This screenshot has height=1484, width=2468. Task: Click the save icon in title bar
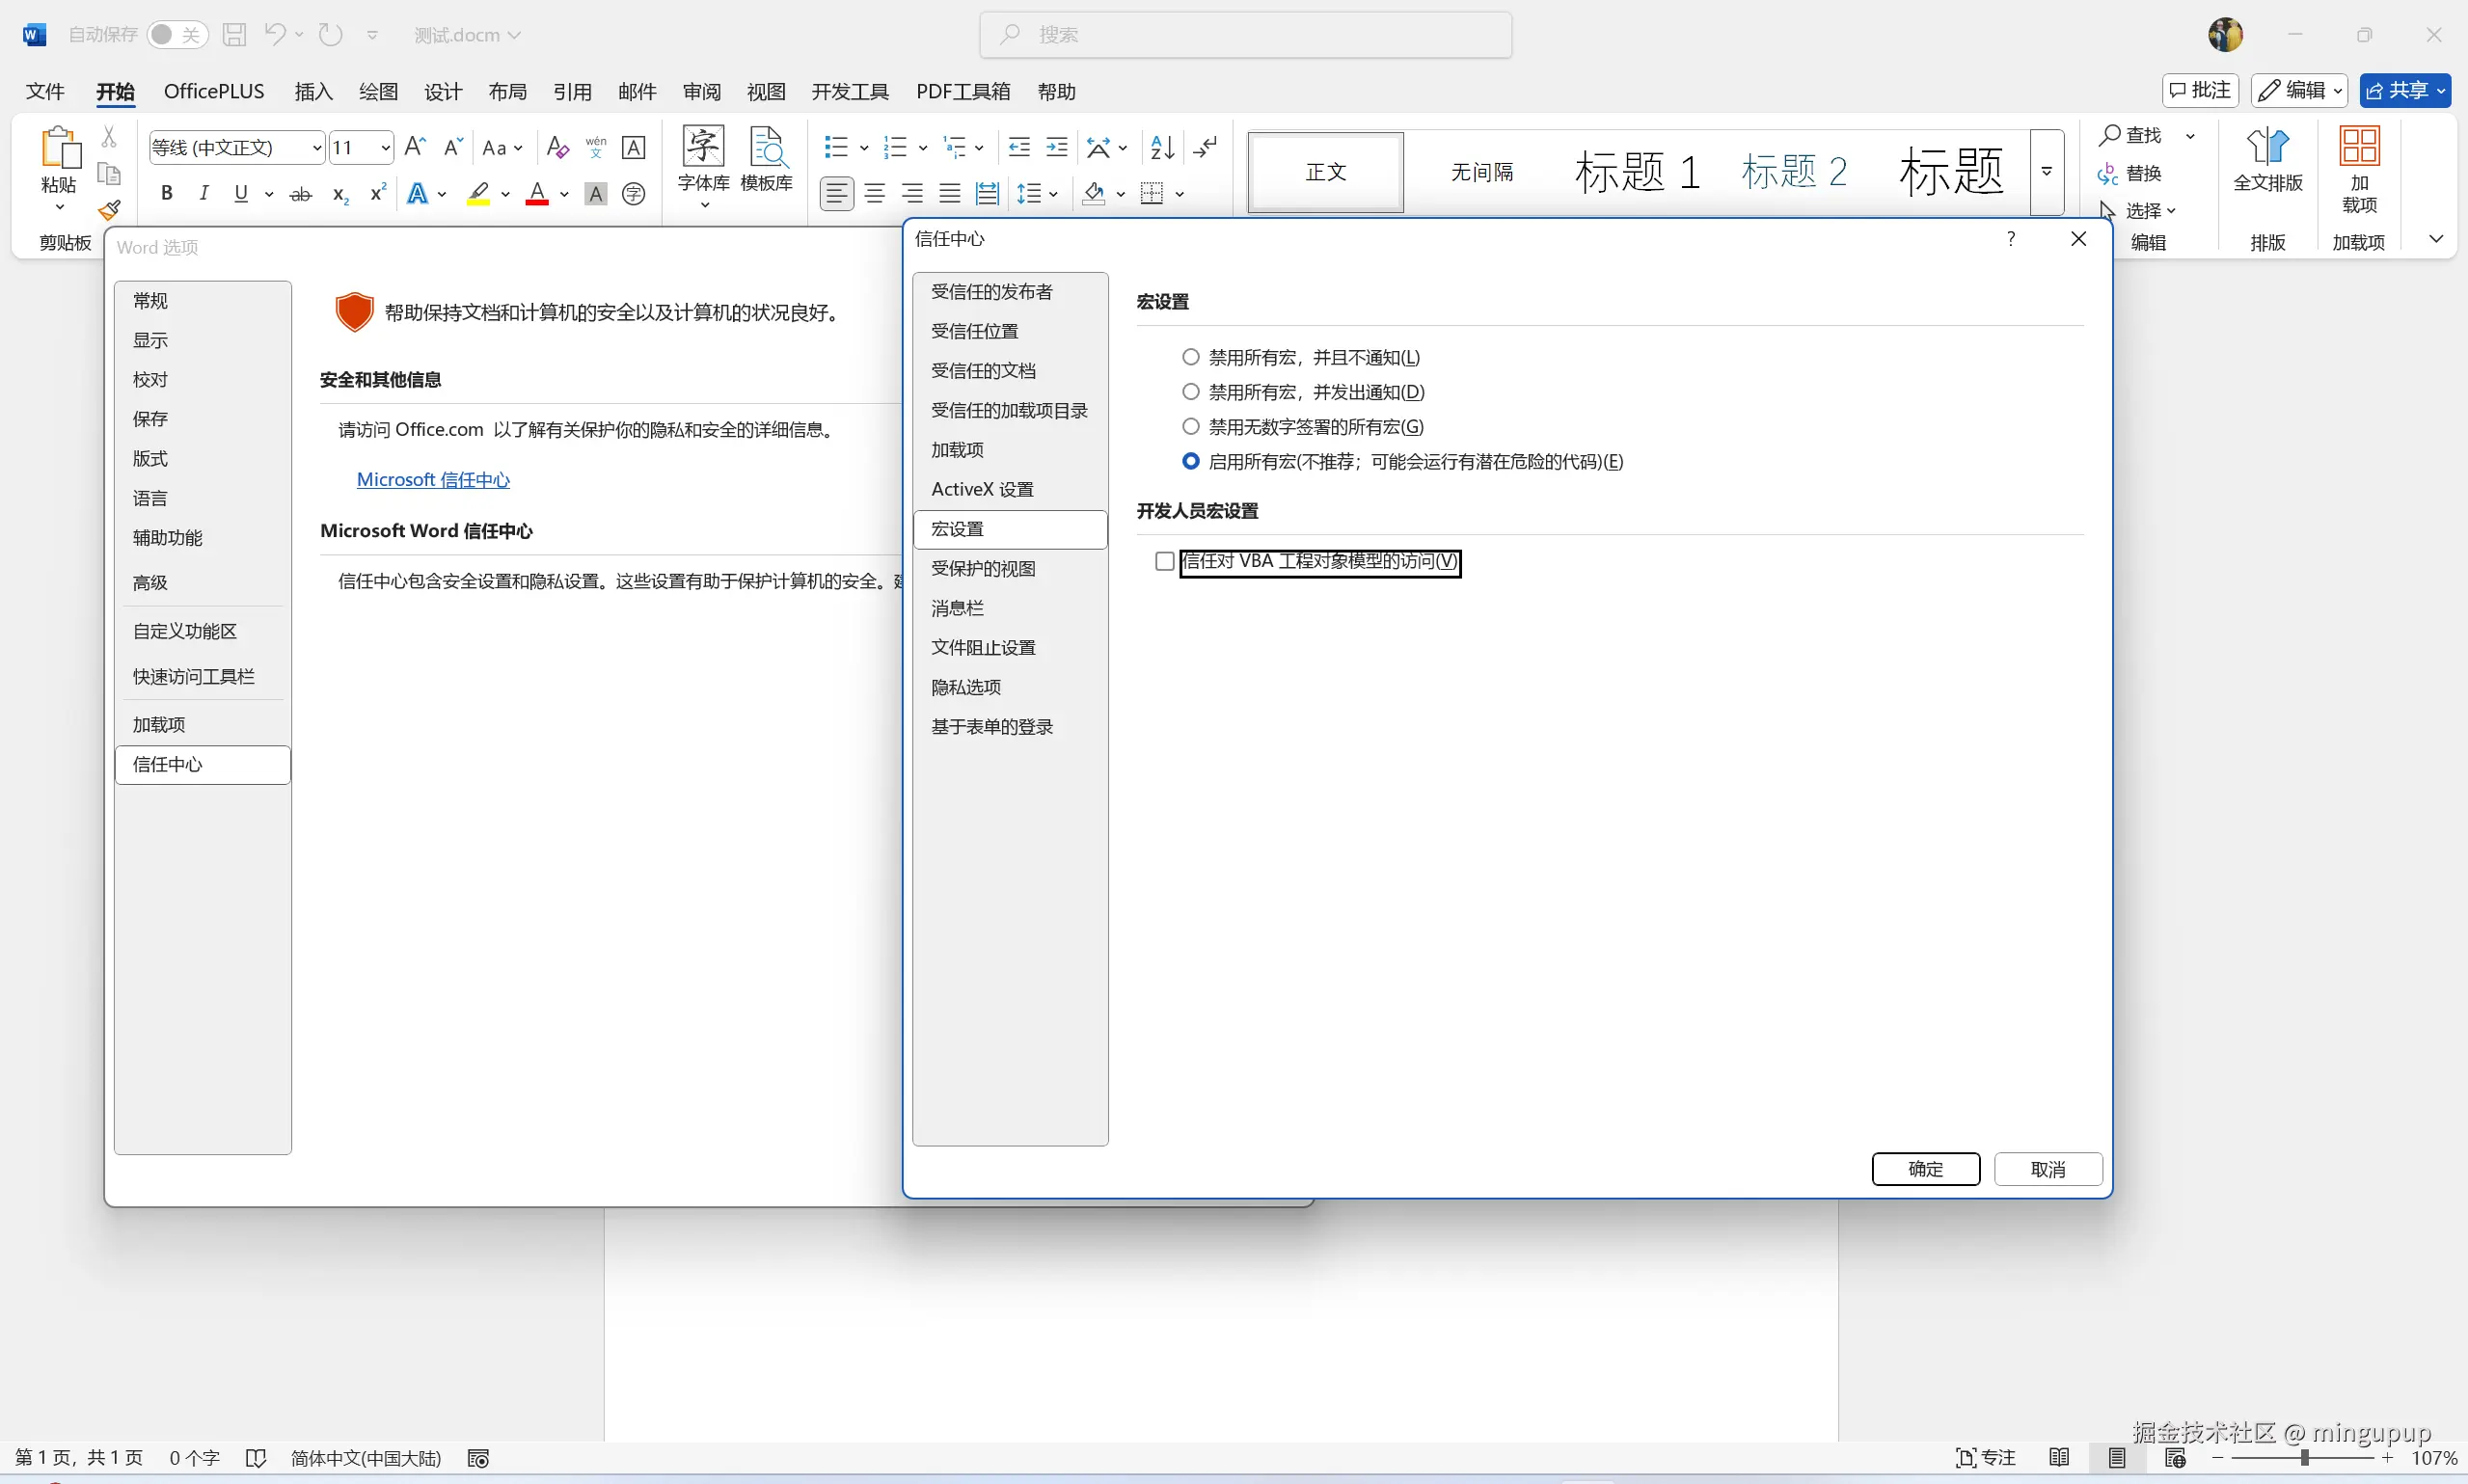pyautogui.click(x=234, y=35)
